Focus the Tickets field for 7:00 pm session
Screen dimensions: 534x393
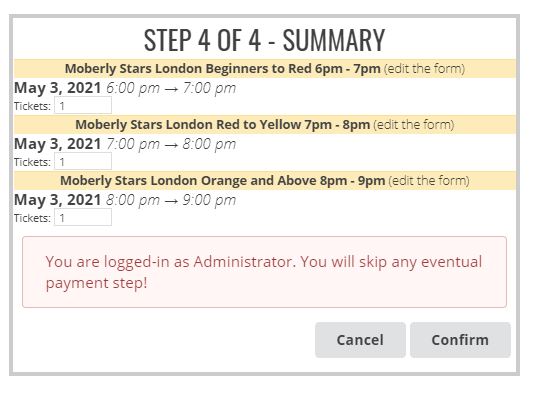tap(83, 162)
